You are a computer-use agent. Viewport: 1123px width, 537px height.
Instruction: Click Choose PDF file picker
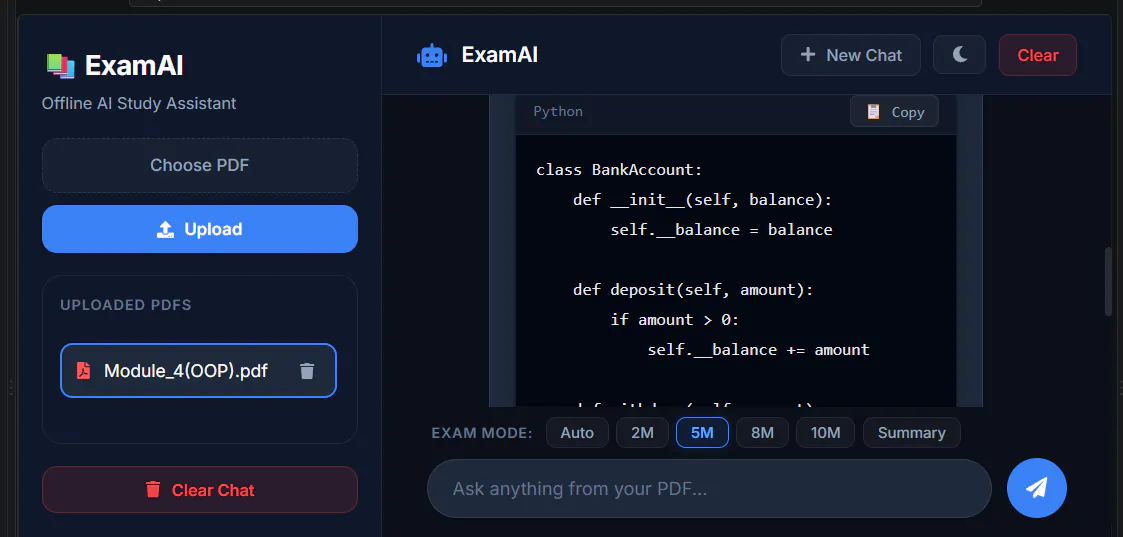click(x=200, y=165)
